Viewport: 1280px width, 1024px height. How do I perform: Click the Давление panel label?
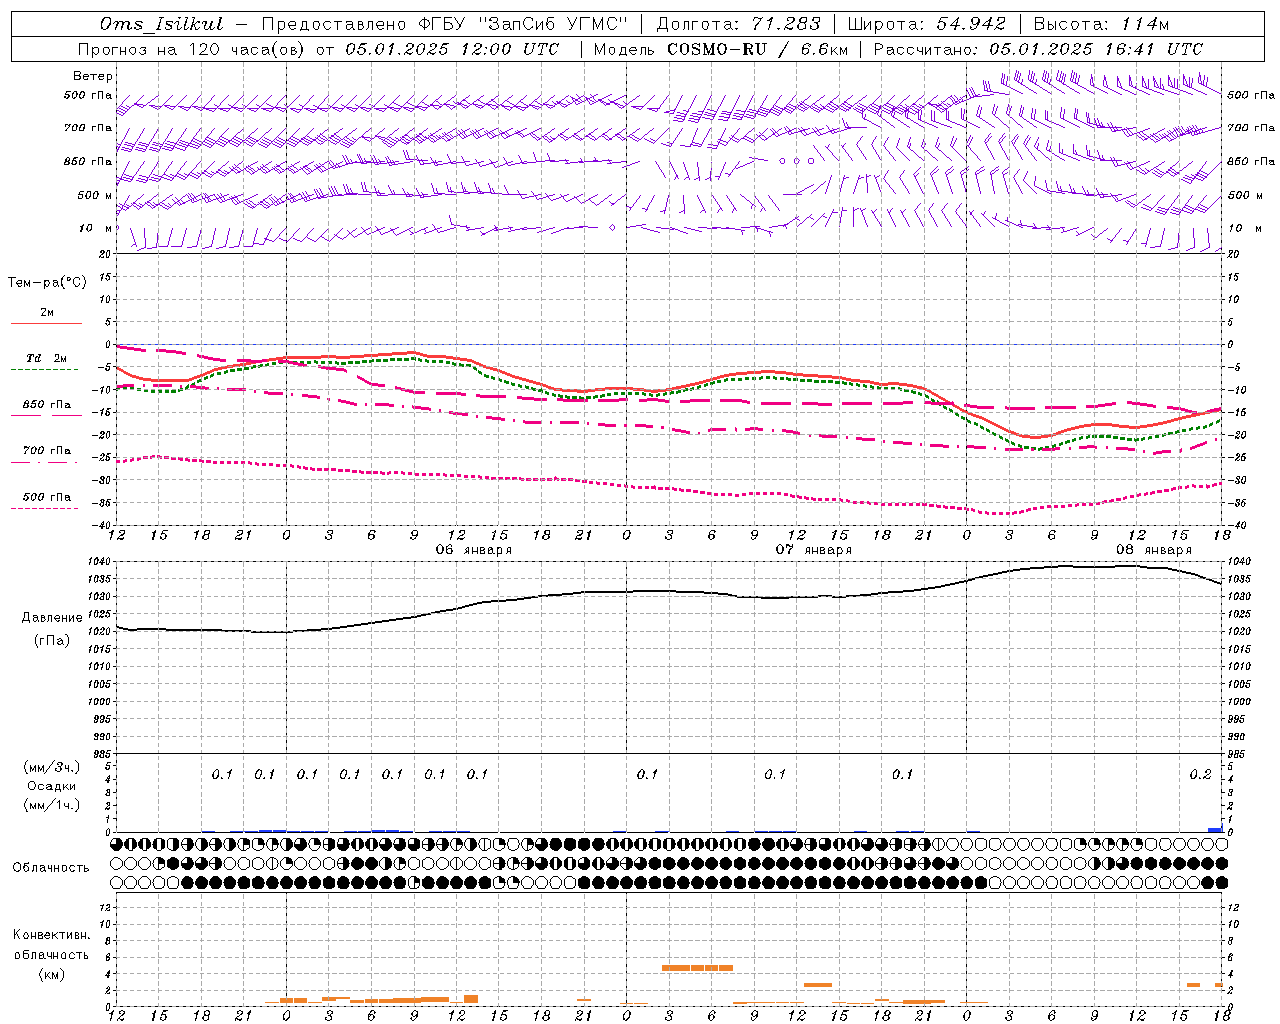click(x=52, y=618)
